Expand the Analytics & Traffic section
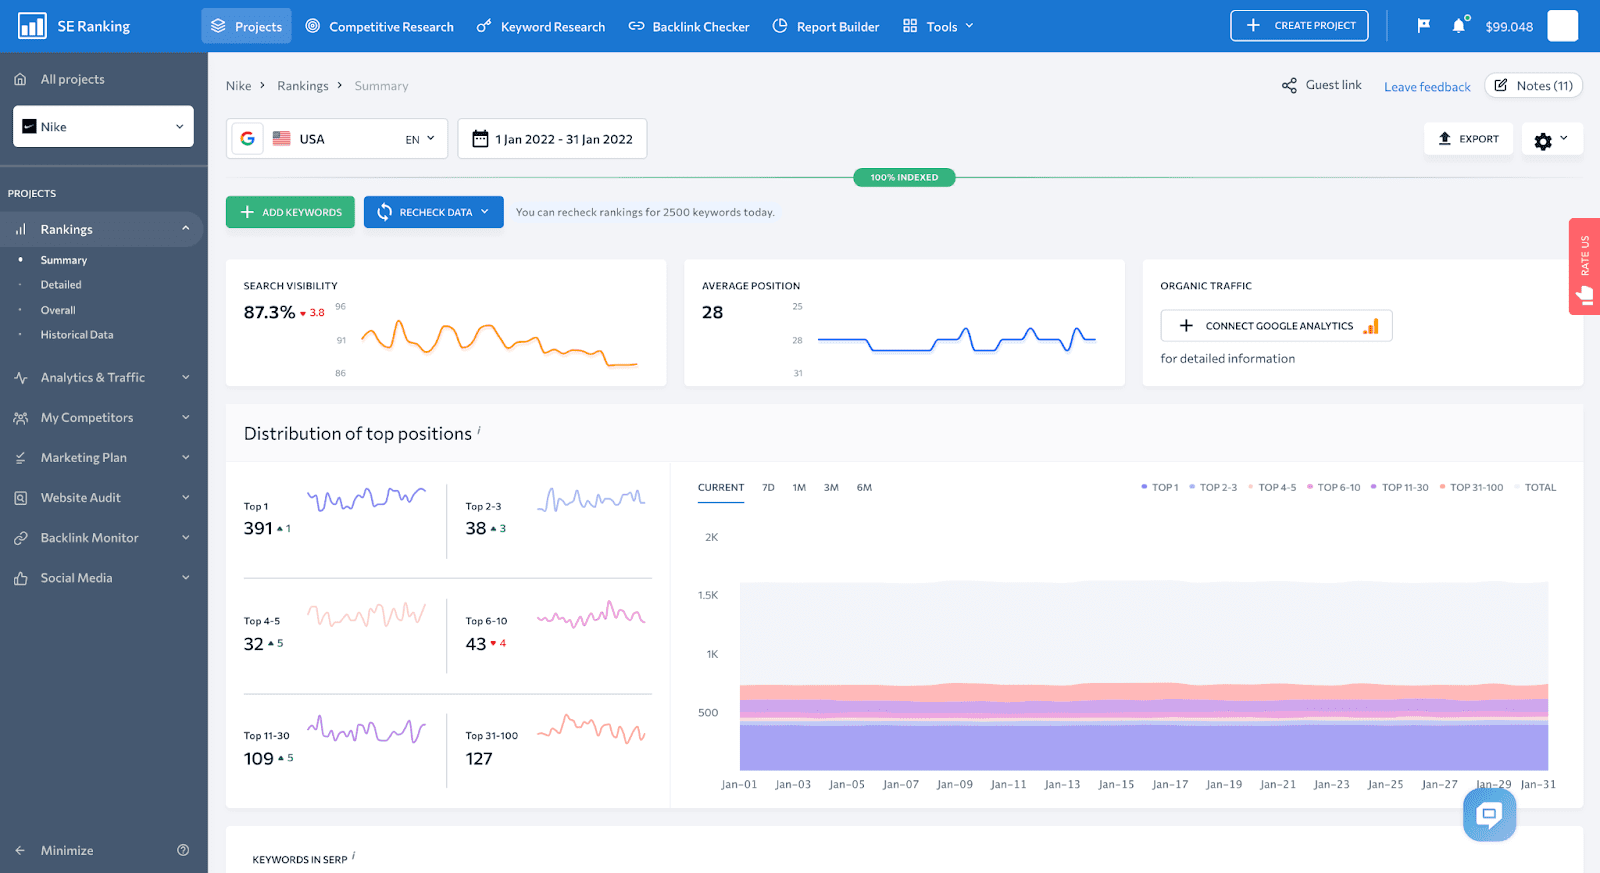 click(185, 378)
